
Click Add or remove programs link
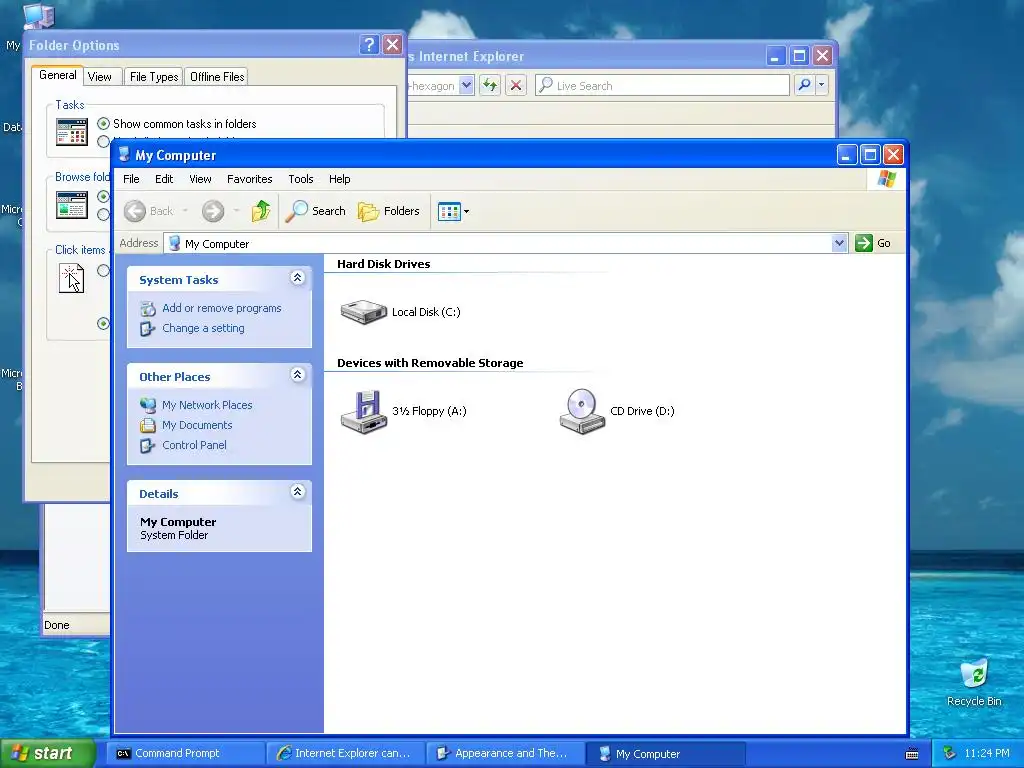tap(221, 308)
